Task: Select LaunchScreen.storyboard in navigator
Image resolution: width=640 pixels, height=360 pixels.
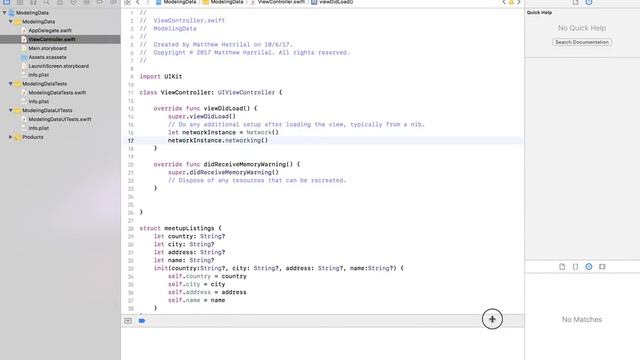Action: [58, 66]
